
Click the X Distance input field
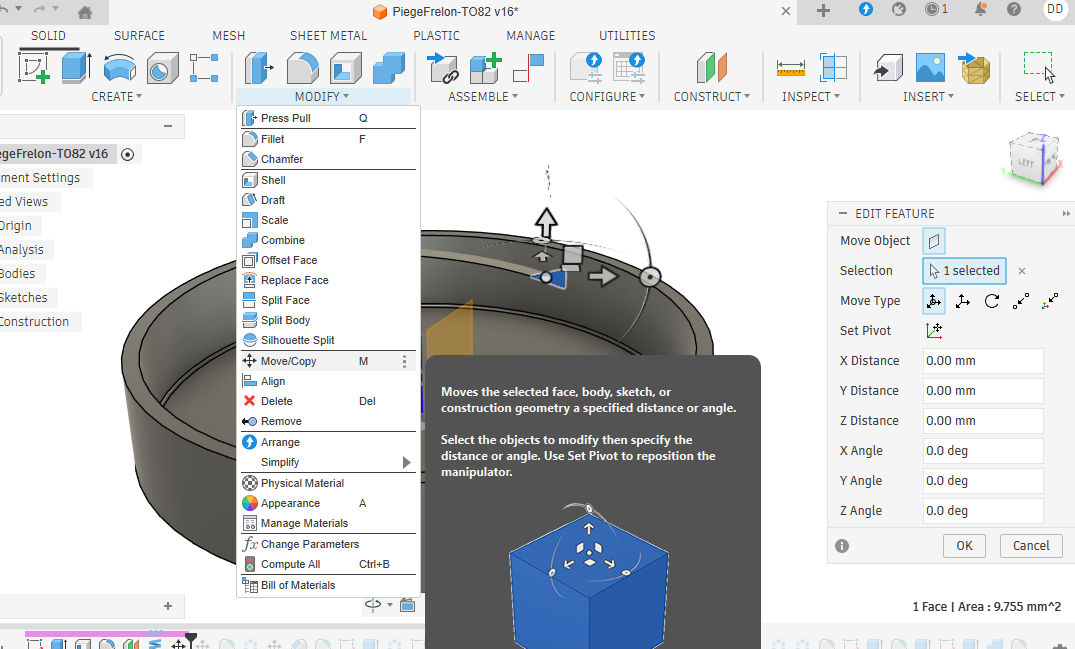pos(982,361)
